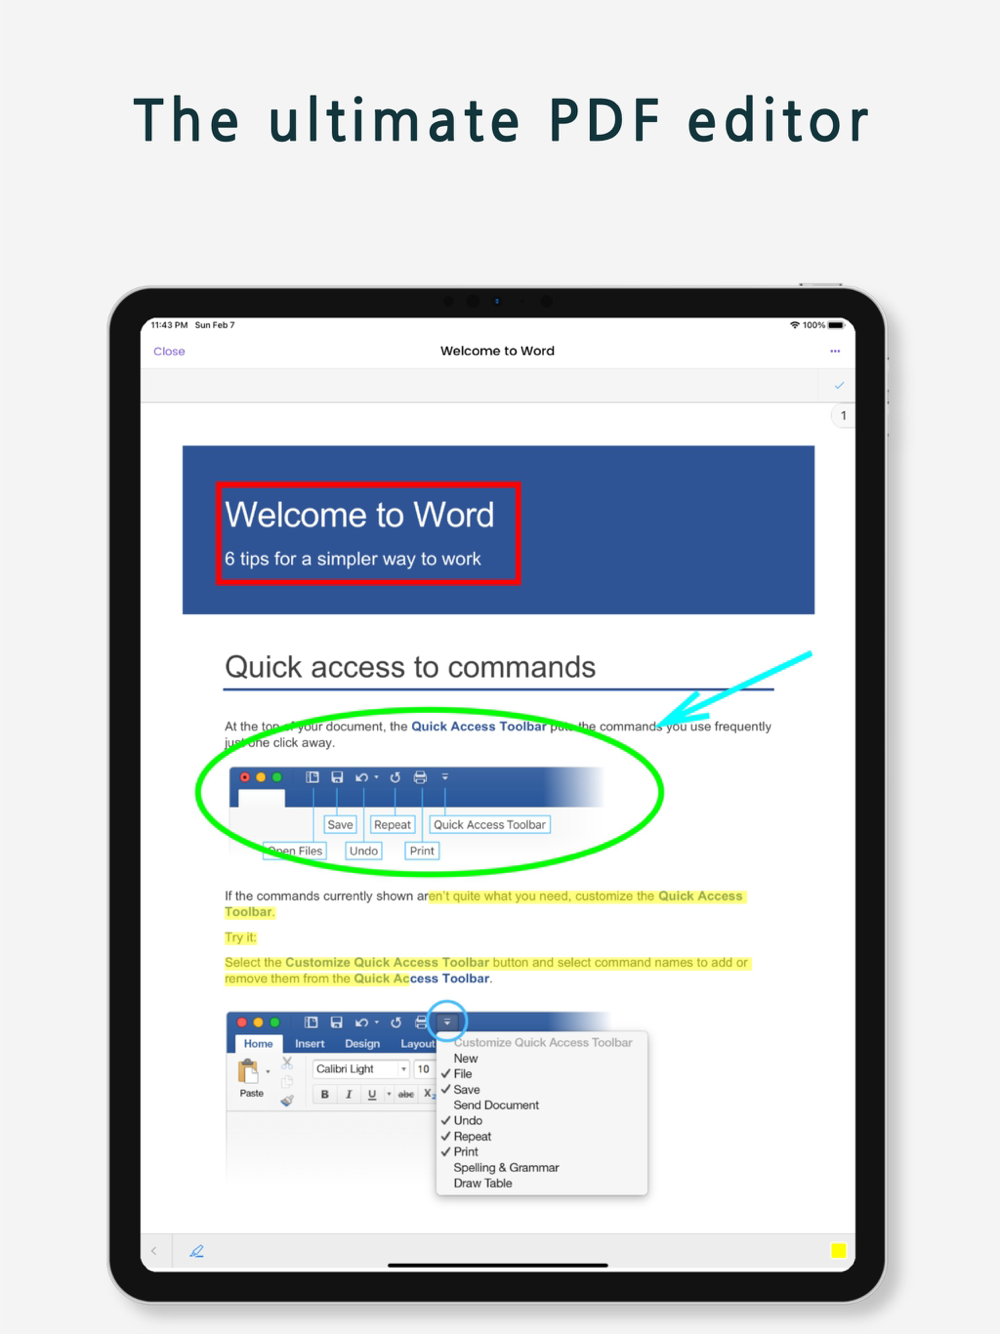Tap the page 1 indicator badge
The height and width of the screenshot is (1334, 1000).
[x=843, y=416]
